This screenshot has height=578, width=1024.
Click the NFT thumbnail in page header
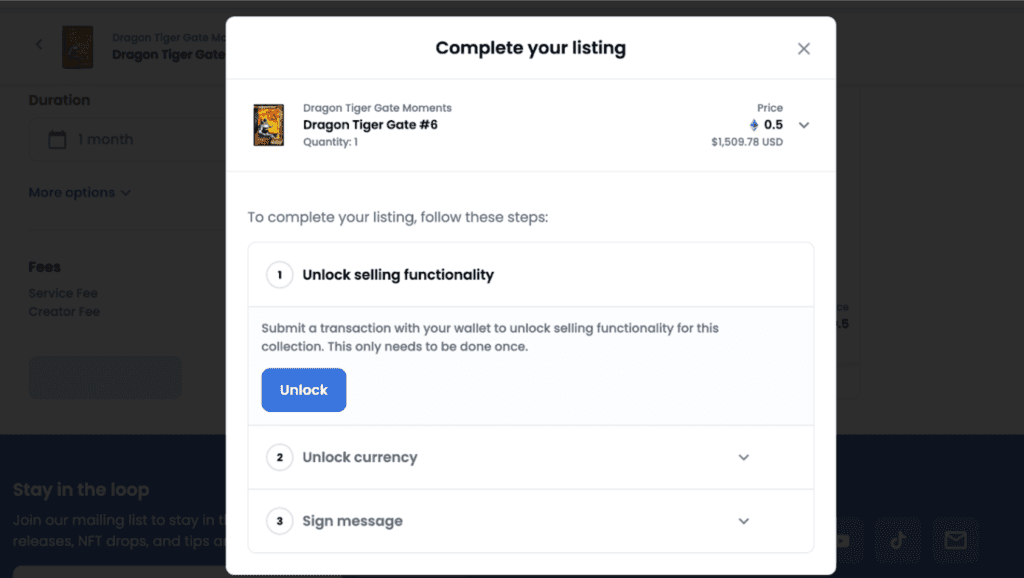(77, 46)
